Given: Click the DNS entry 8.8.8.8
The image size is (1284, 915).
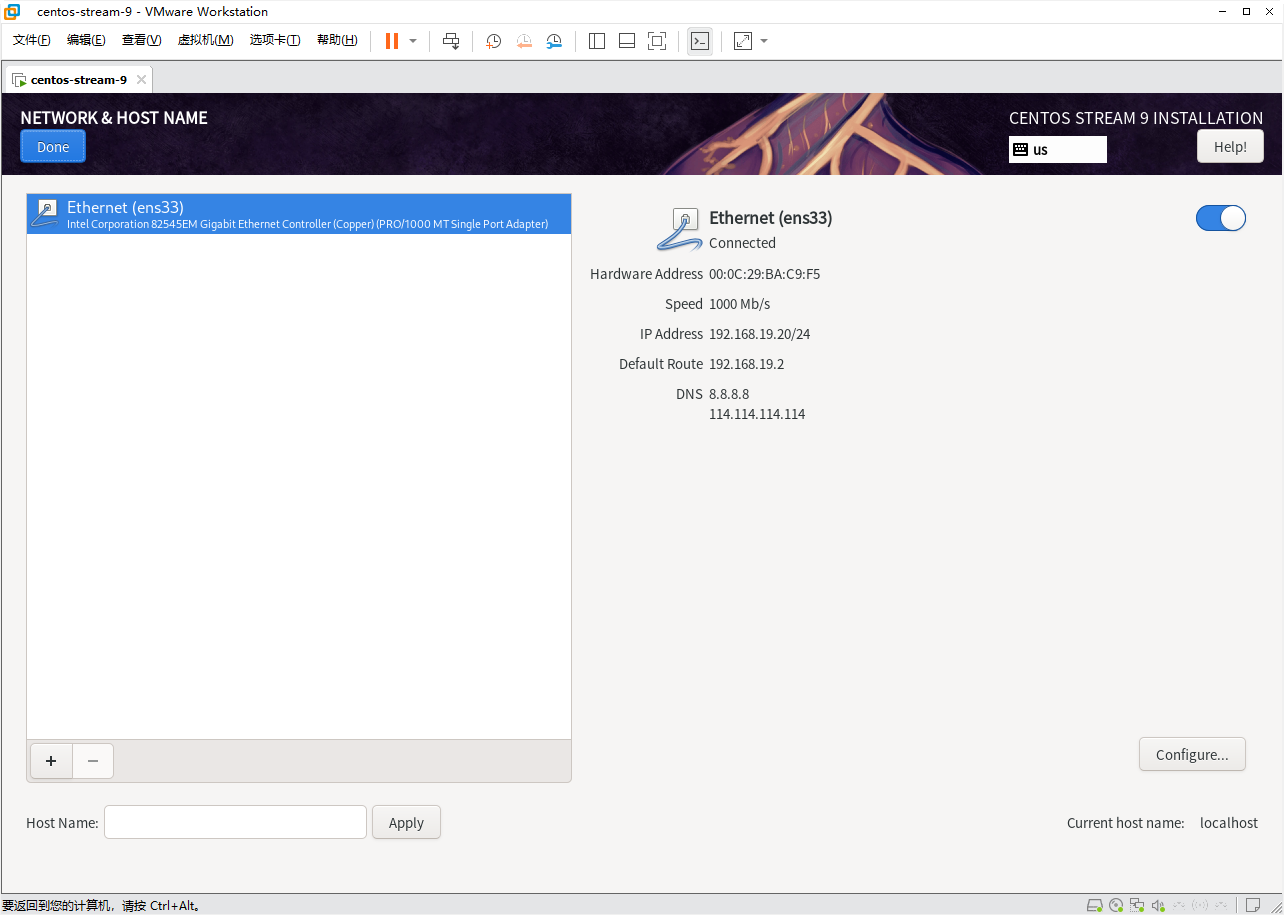Looking at the screenshot, I should (729, 394).
